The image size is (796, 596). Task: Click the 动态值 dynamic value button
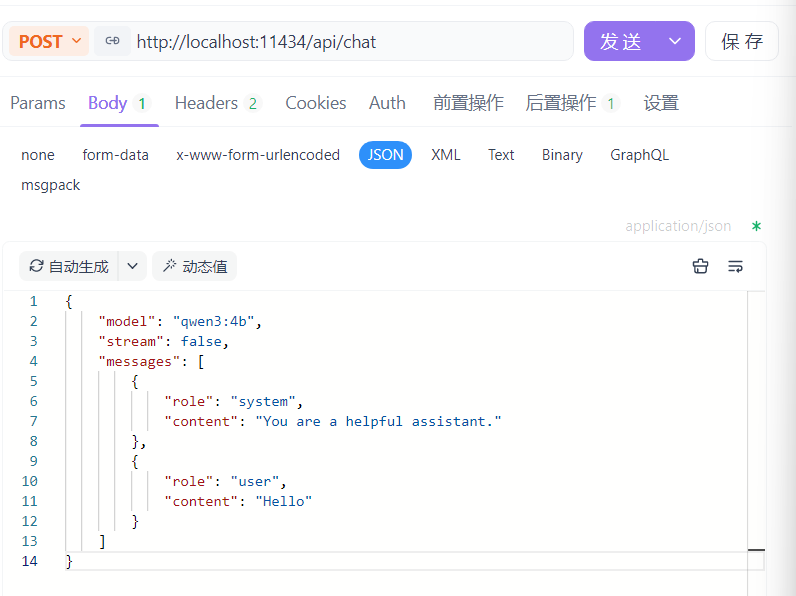(x=194, y=266)
